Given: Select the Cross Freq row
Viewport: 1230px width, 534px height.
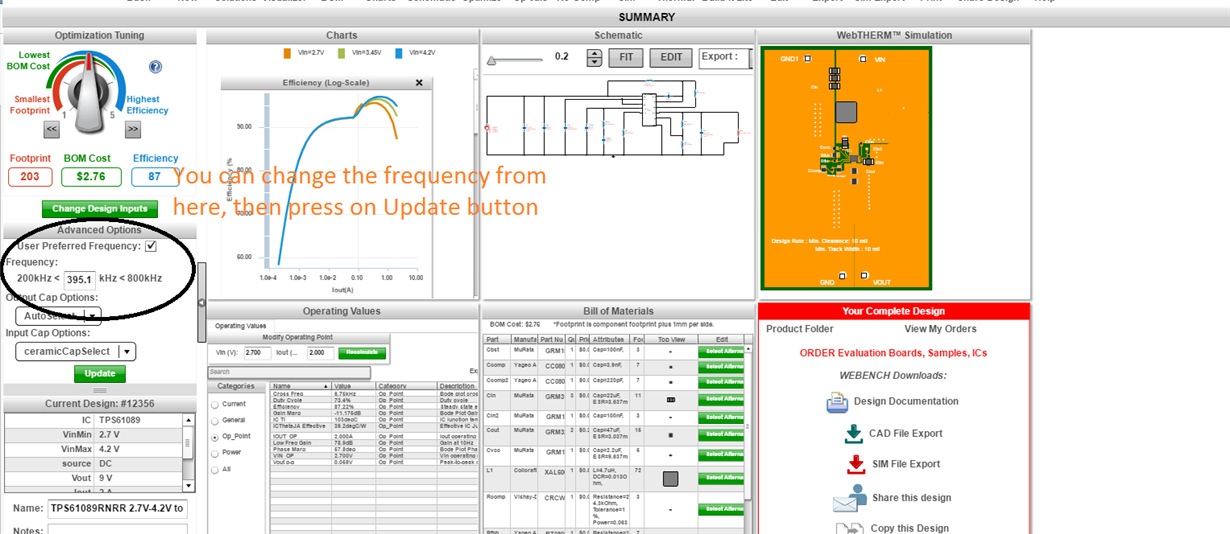Looking at the screenshot, I should [374, 394].
